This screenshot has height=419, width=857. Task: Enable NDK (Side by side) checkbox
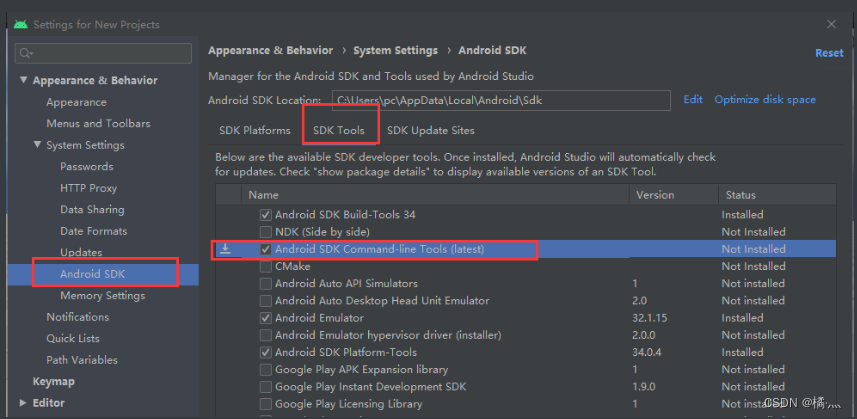tap(266, 232)
